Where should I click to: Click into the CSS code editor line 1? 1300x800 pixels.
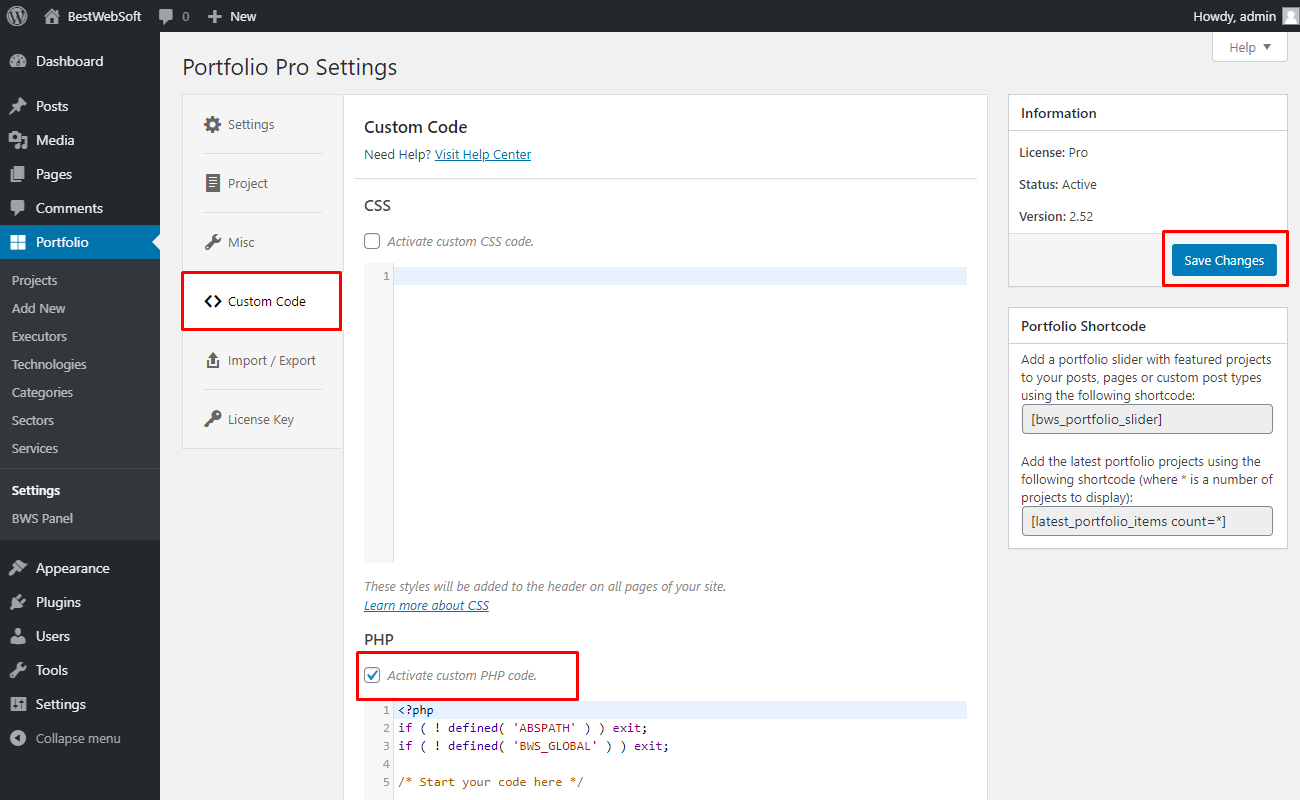680,276
